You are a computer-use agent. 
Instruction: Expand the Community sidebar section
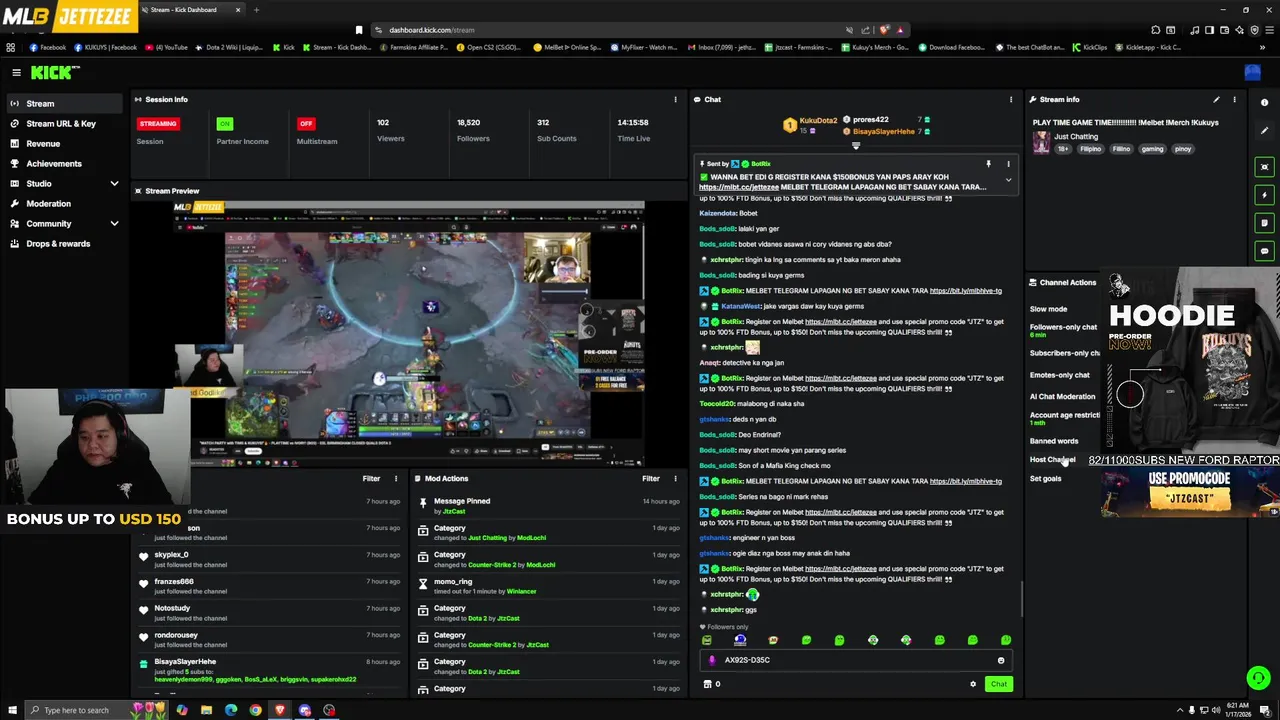tap(114, 224)
